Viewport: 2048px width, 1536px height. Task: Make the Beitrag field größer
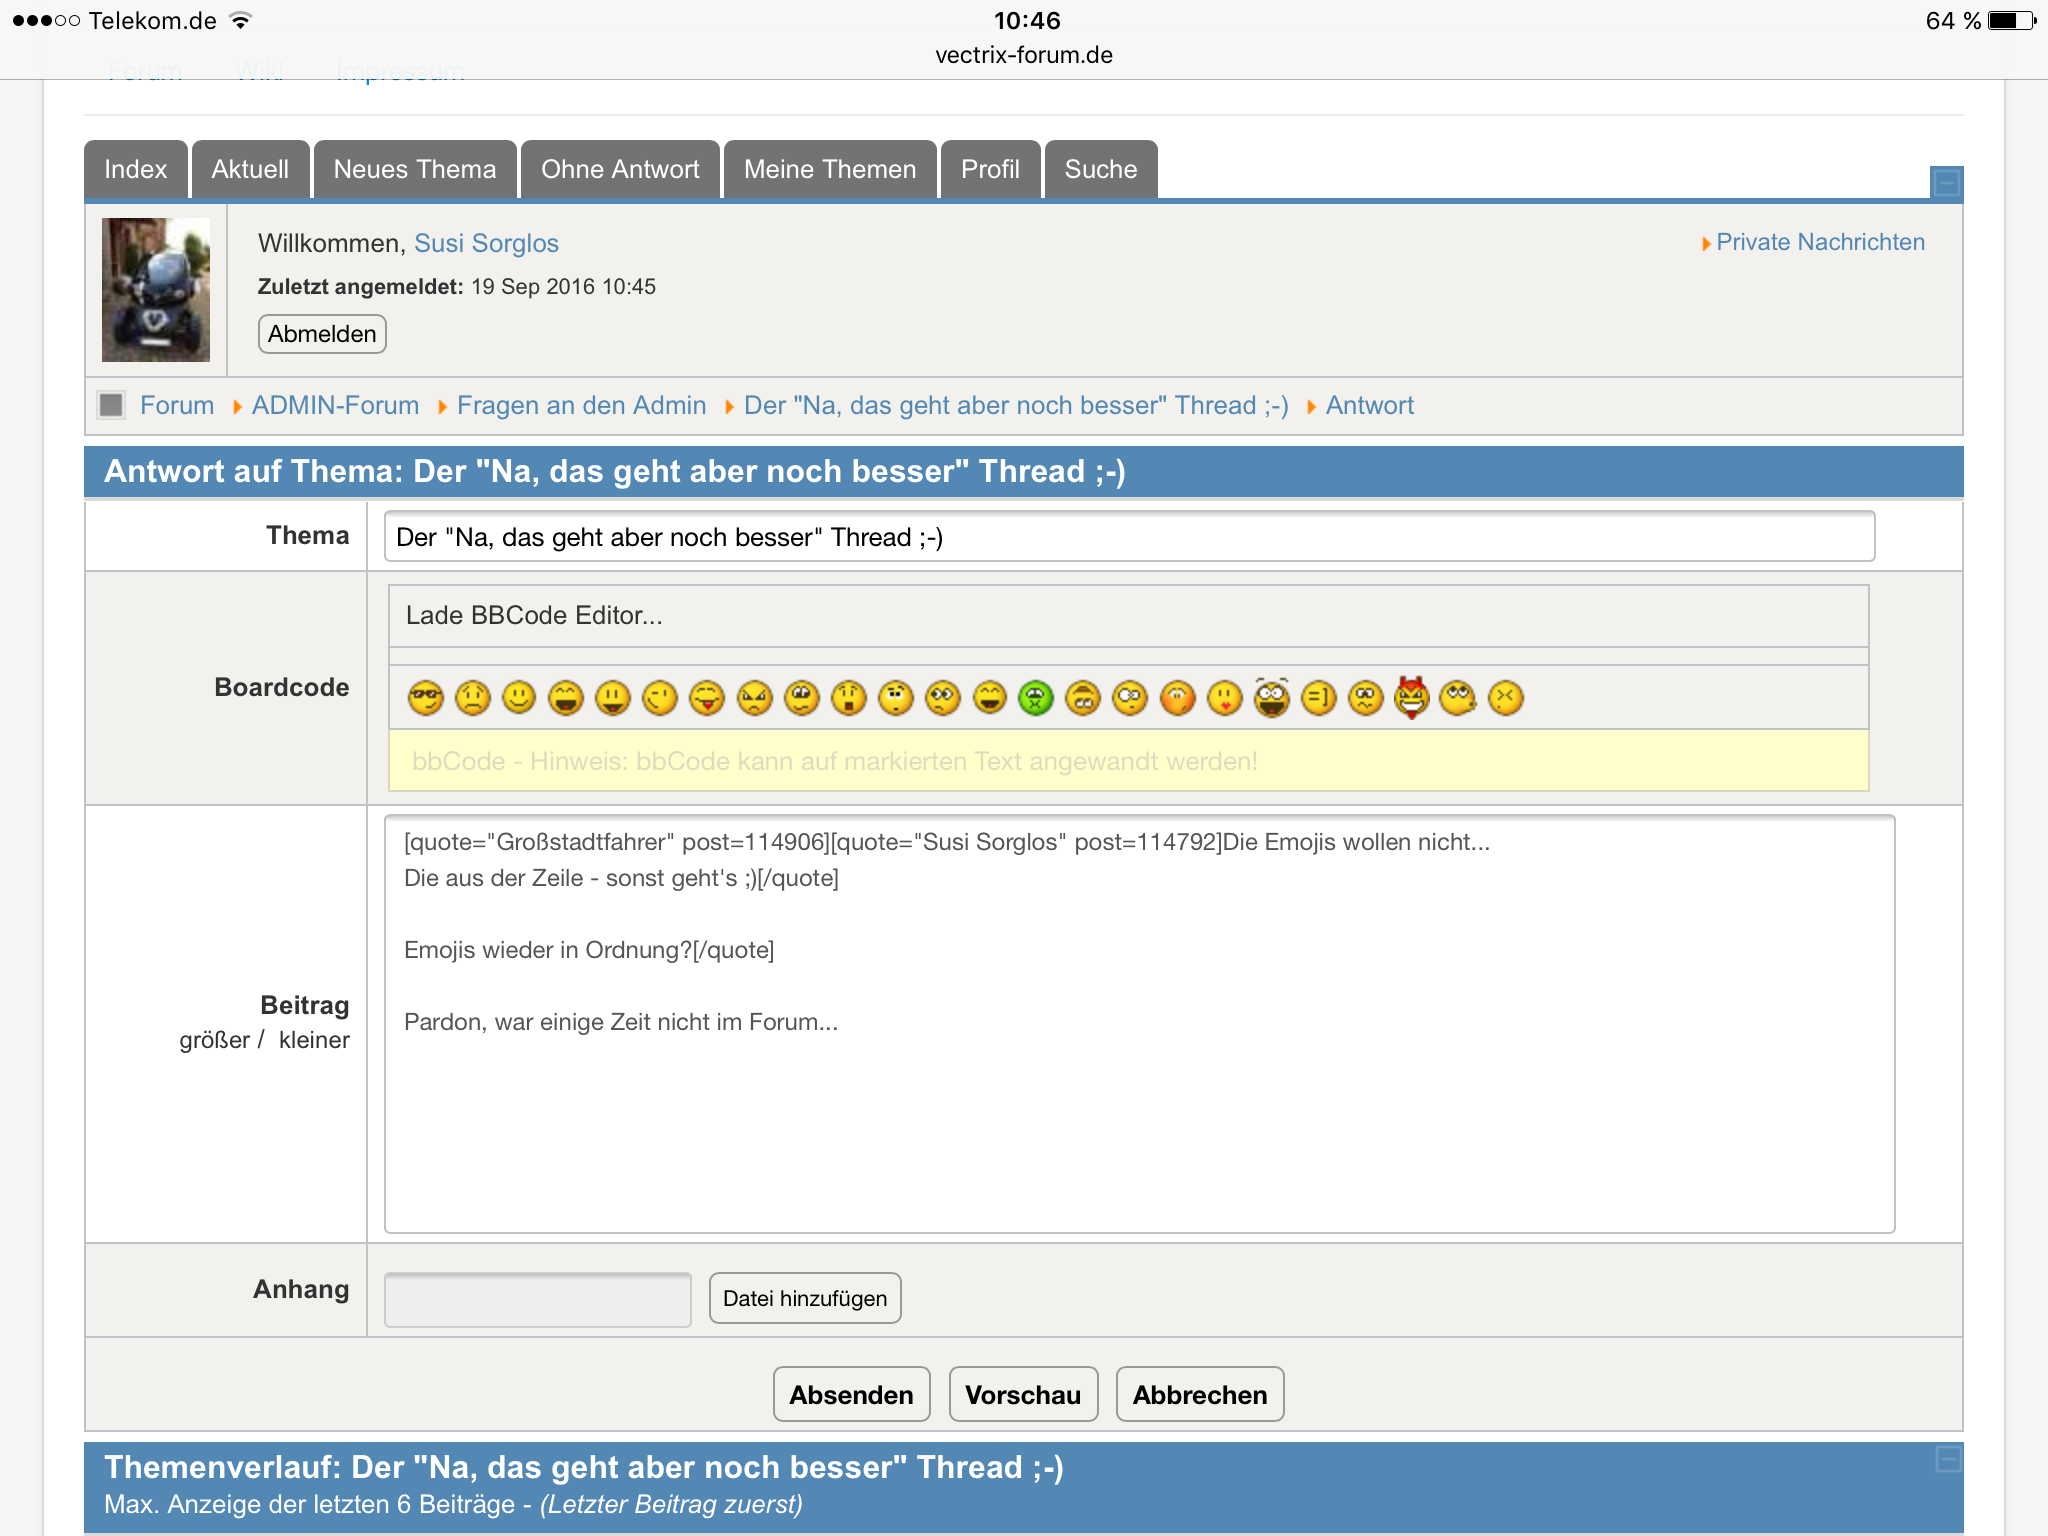213,1040
